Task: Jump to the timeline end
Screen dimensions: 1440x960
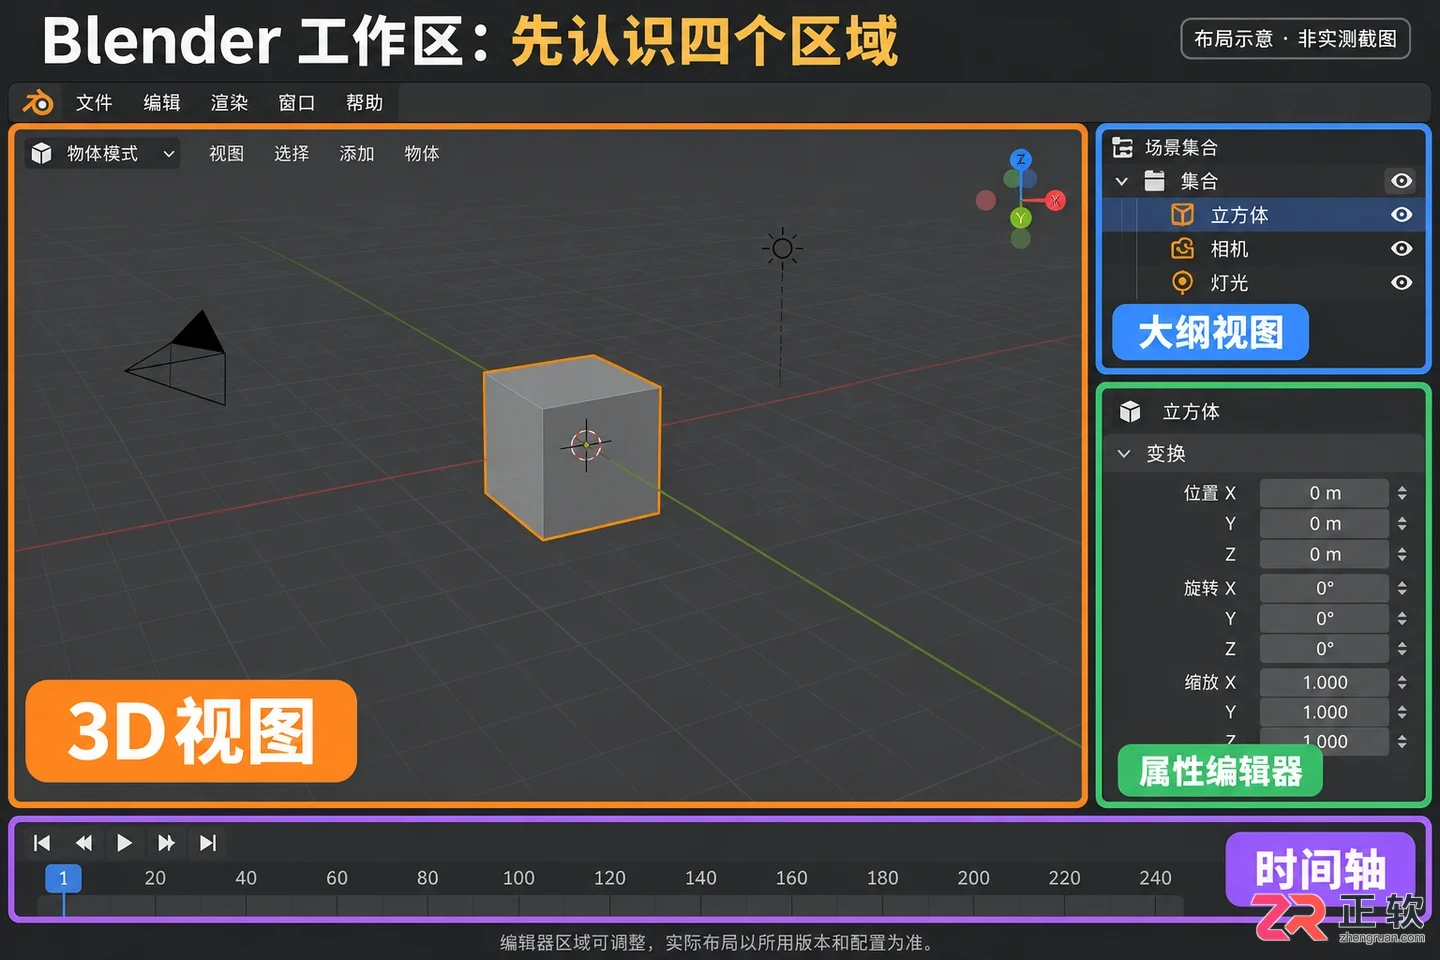Action: (208, 843)
